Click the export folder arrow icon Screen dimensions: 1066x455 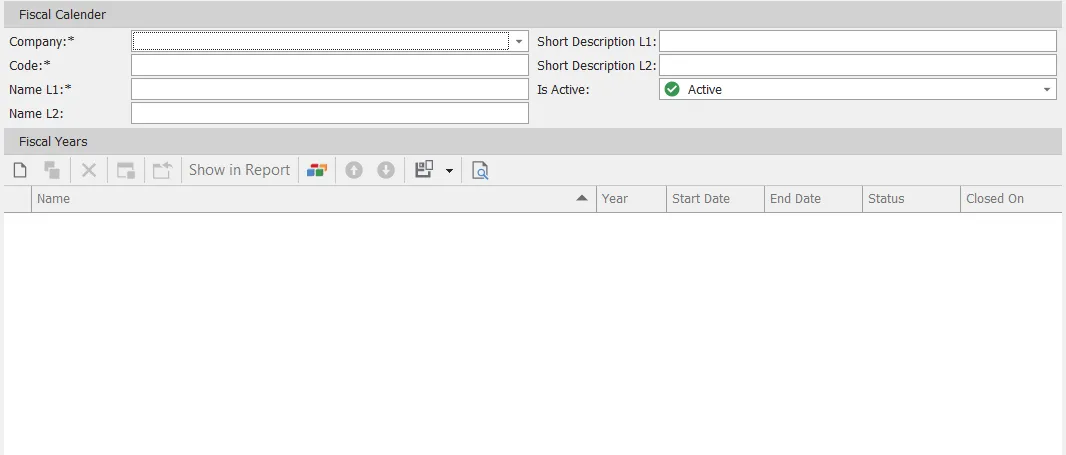click(x=162, y=170)
